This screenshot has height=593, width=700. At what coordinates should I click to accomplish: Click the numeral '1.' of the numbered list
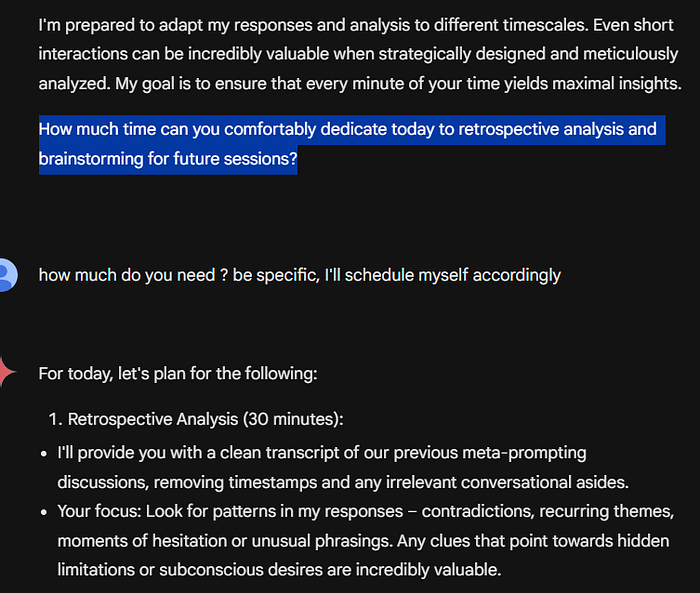(x=55, y=419)
